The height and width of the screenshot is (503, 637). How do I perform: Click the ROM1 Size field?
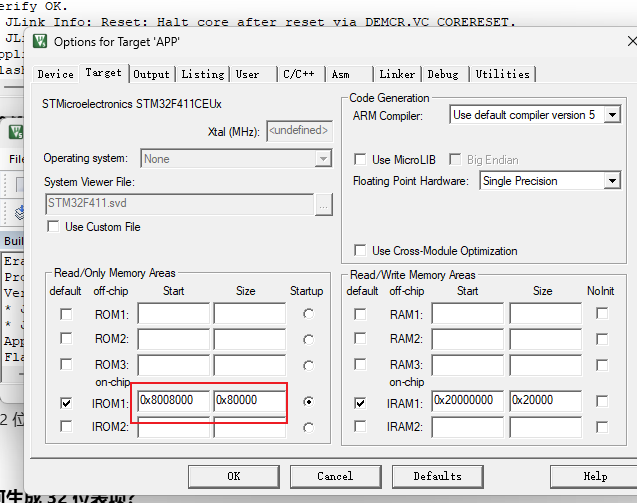tap(249, 314)
